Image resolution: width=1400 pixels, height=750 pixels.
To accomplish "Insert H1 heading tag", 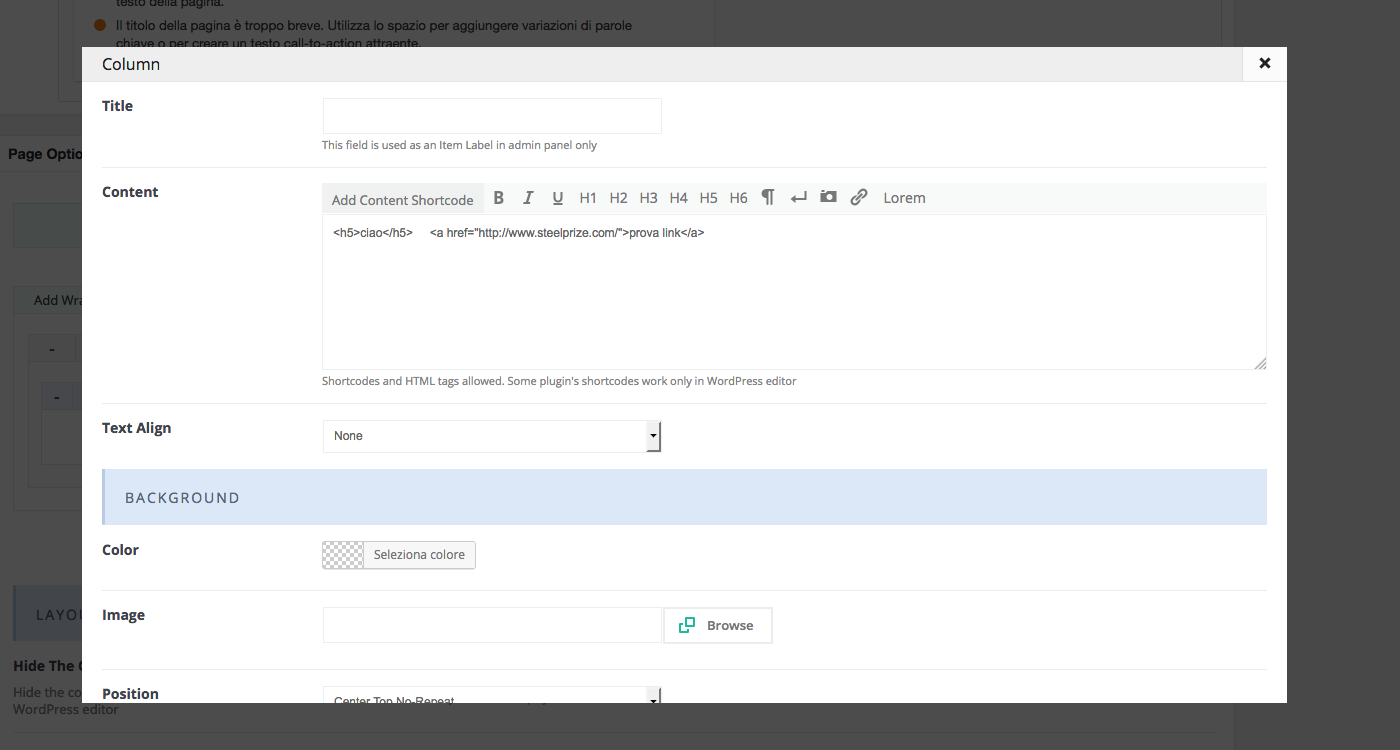I will click(588, 198).
